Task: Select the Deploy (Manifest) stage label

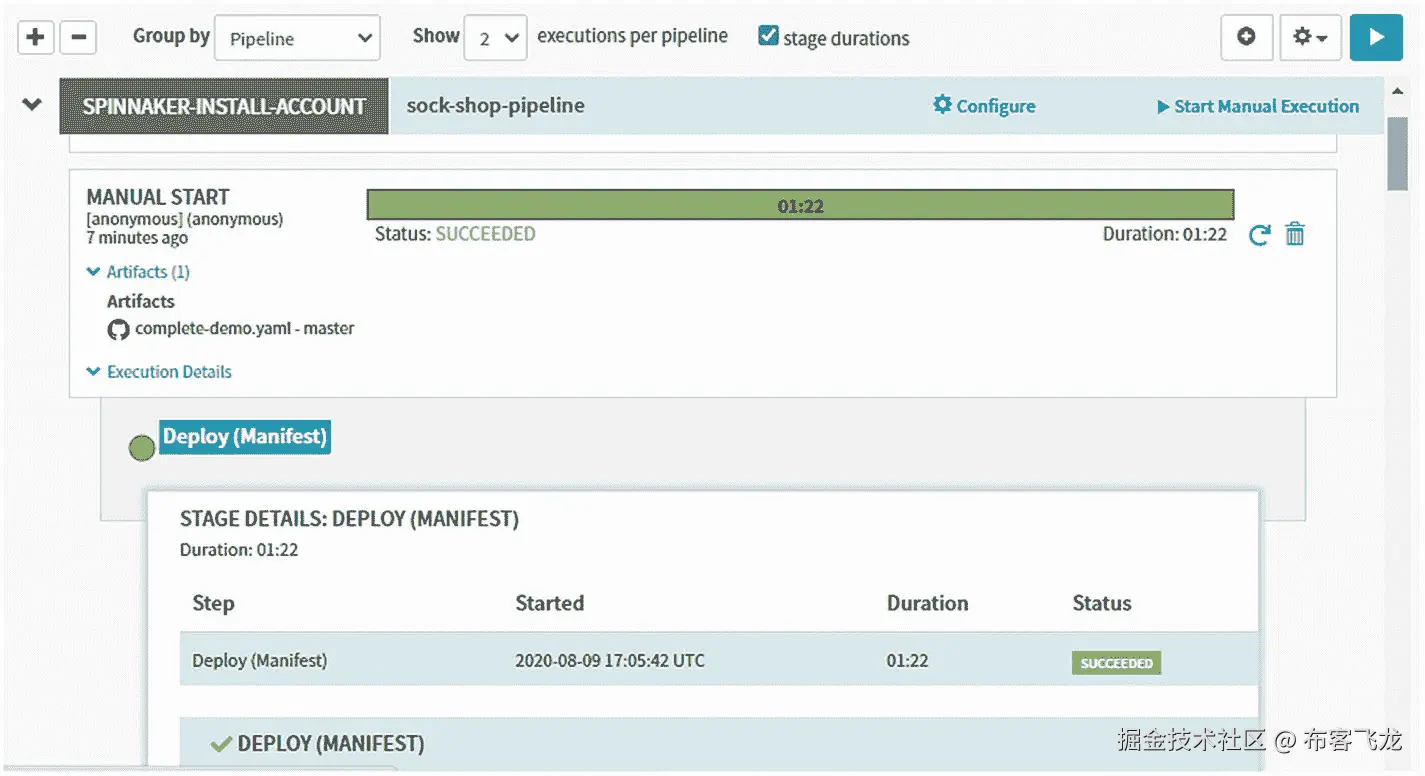Action: pos(245,437)
